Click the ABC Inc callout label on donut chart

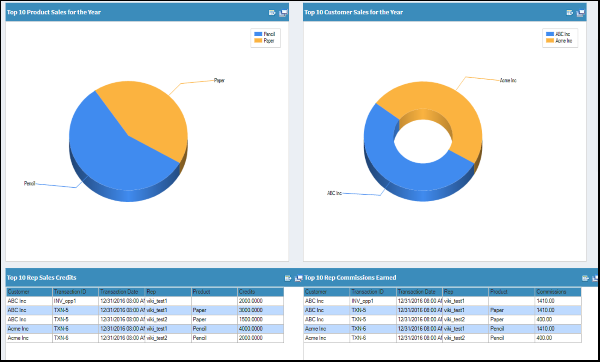coord(334,193)
